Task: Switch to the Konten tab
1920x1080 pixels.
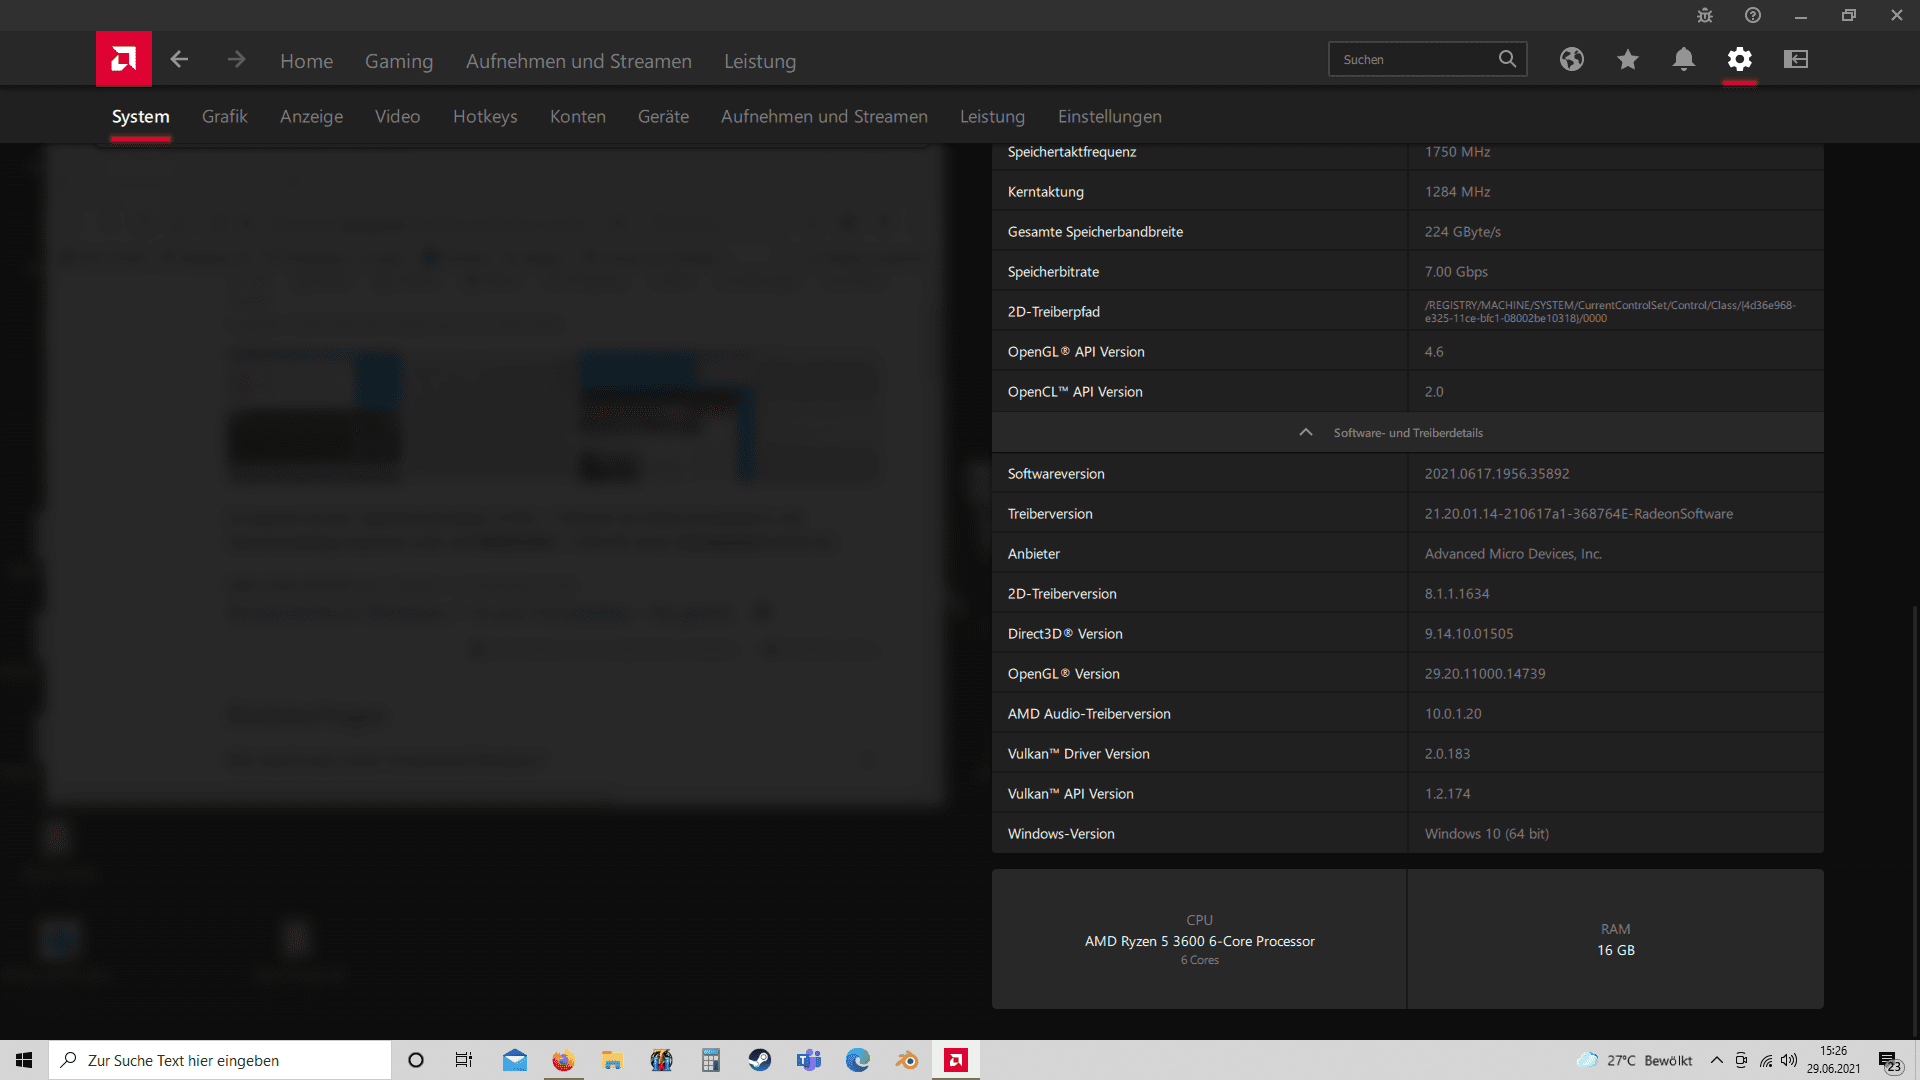Action: click(577, 116)
